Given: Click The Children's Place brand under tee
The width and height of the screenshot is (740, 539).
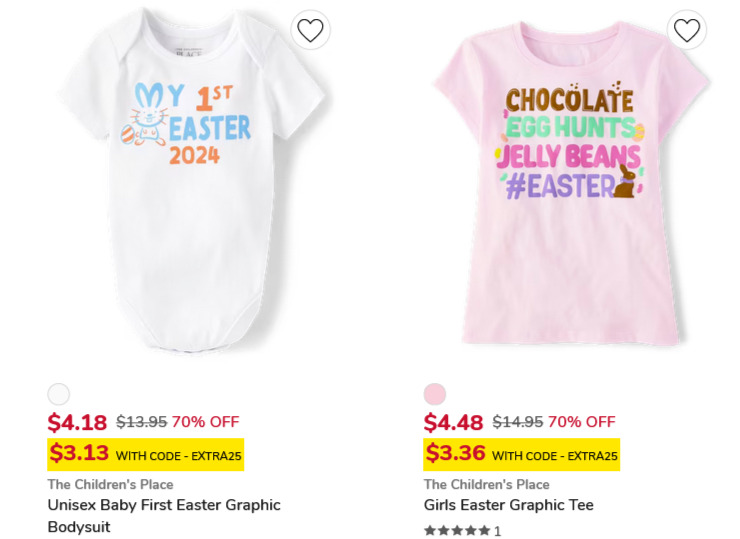Looking at the screenshot, I should coord(487,484).
